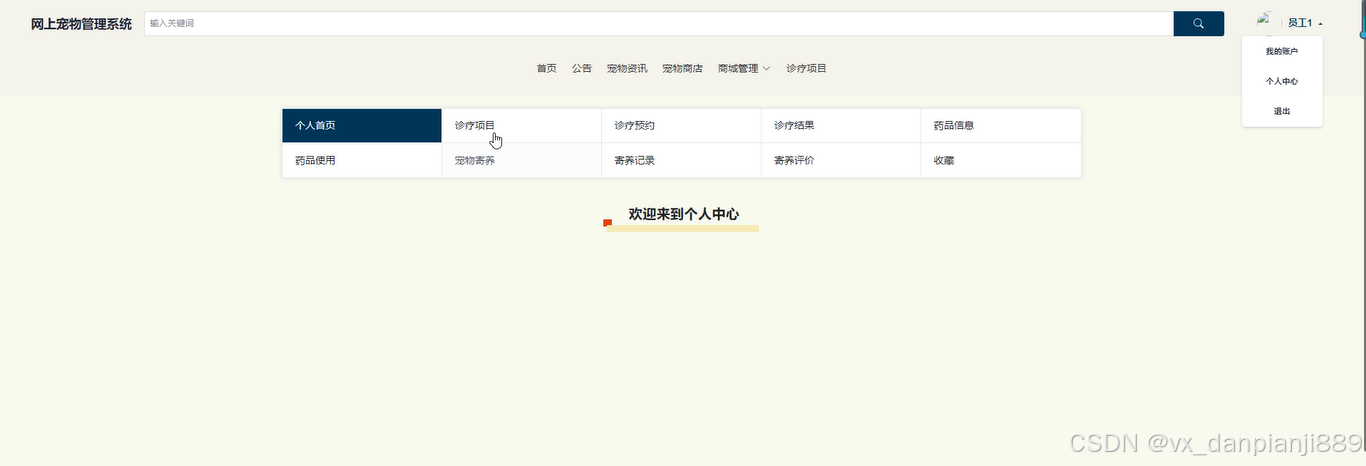Click the 网上宠物管理系统 site title
The image size is (1366, 466).
tap(81, 23)
